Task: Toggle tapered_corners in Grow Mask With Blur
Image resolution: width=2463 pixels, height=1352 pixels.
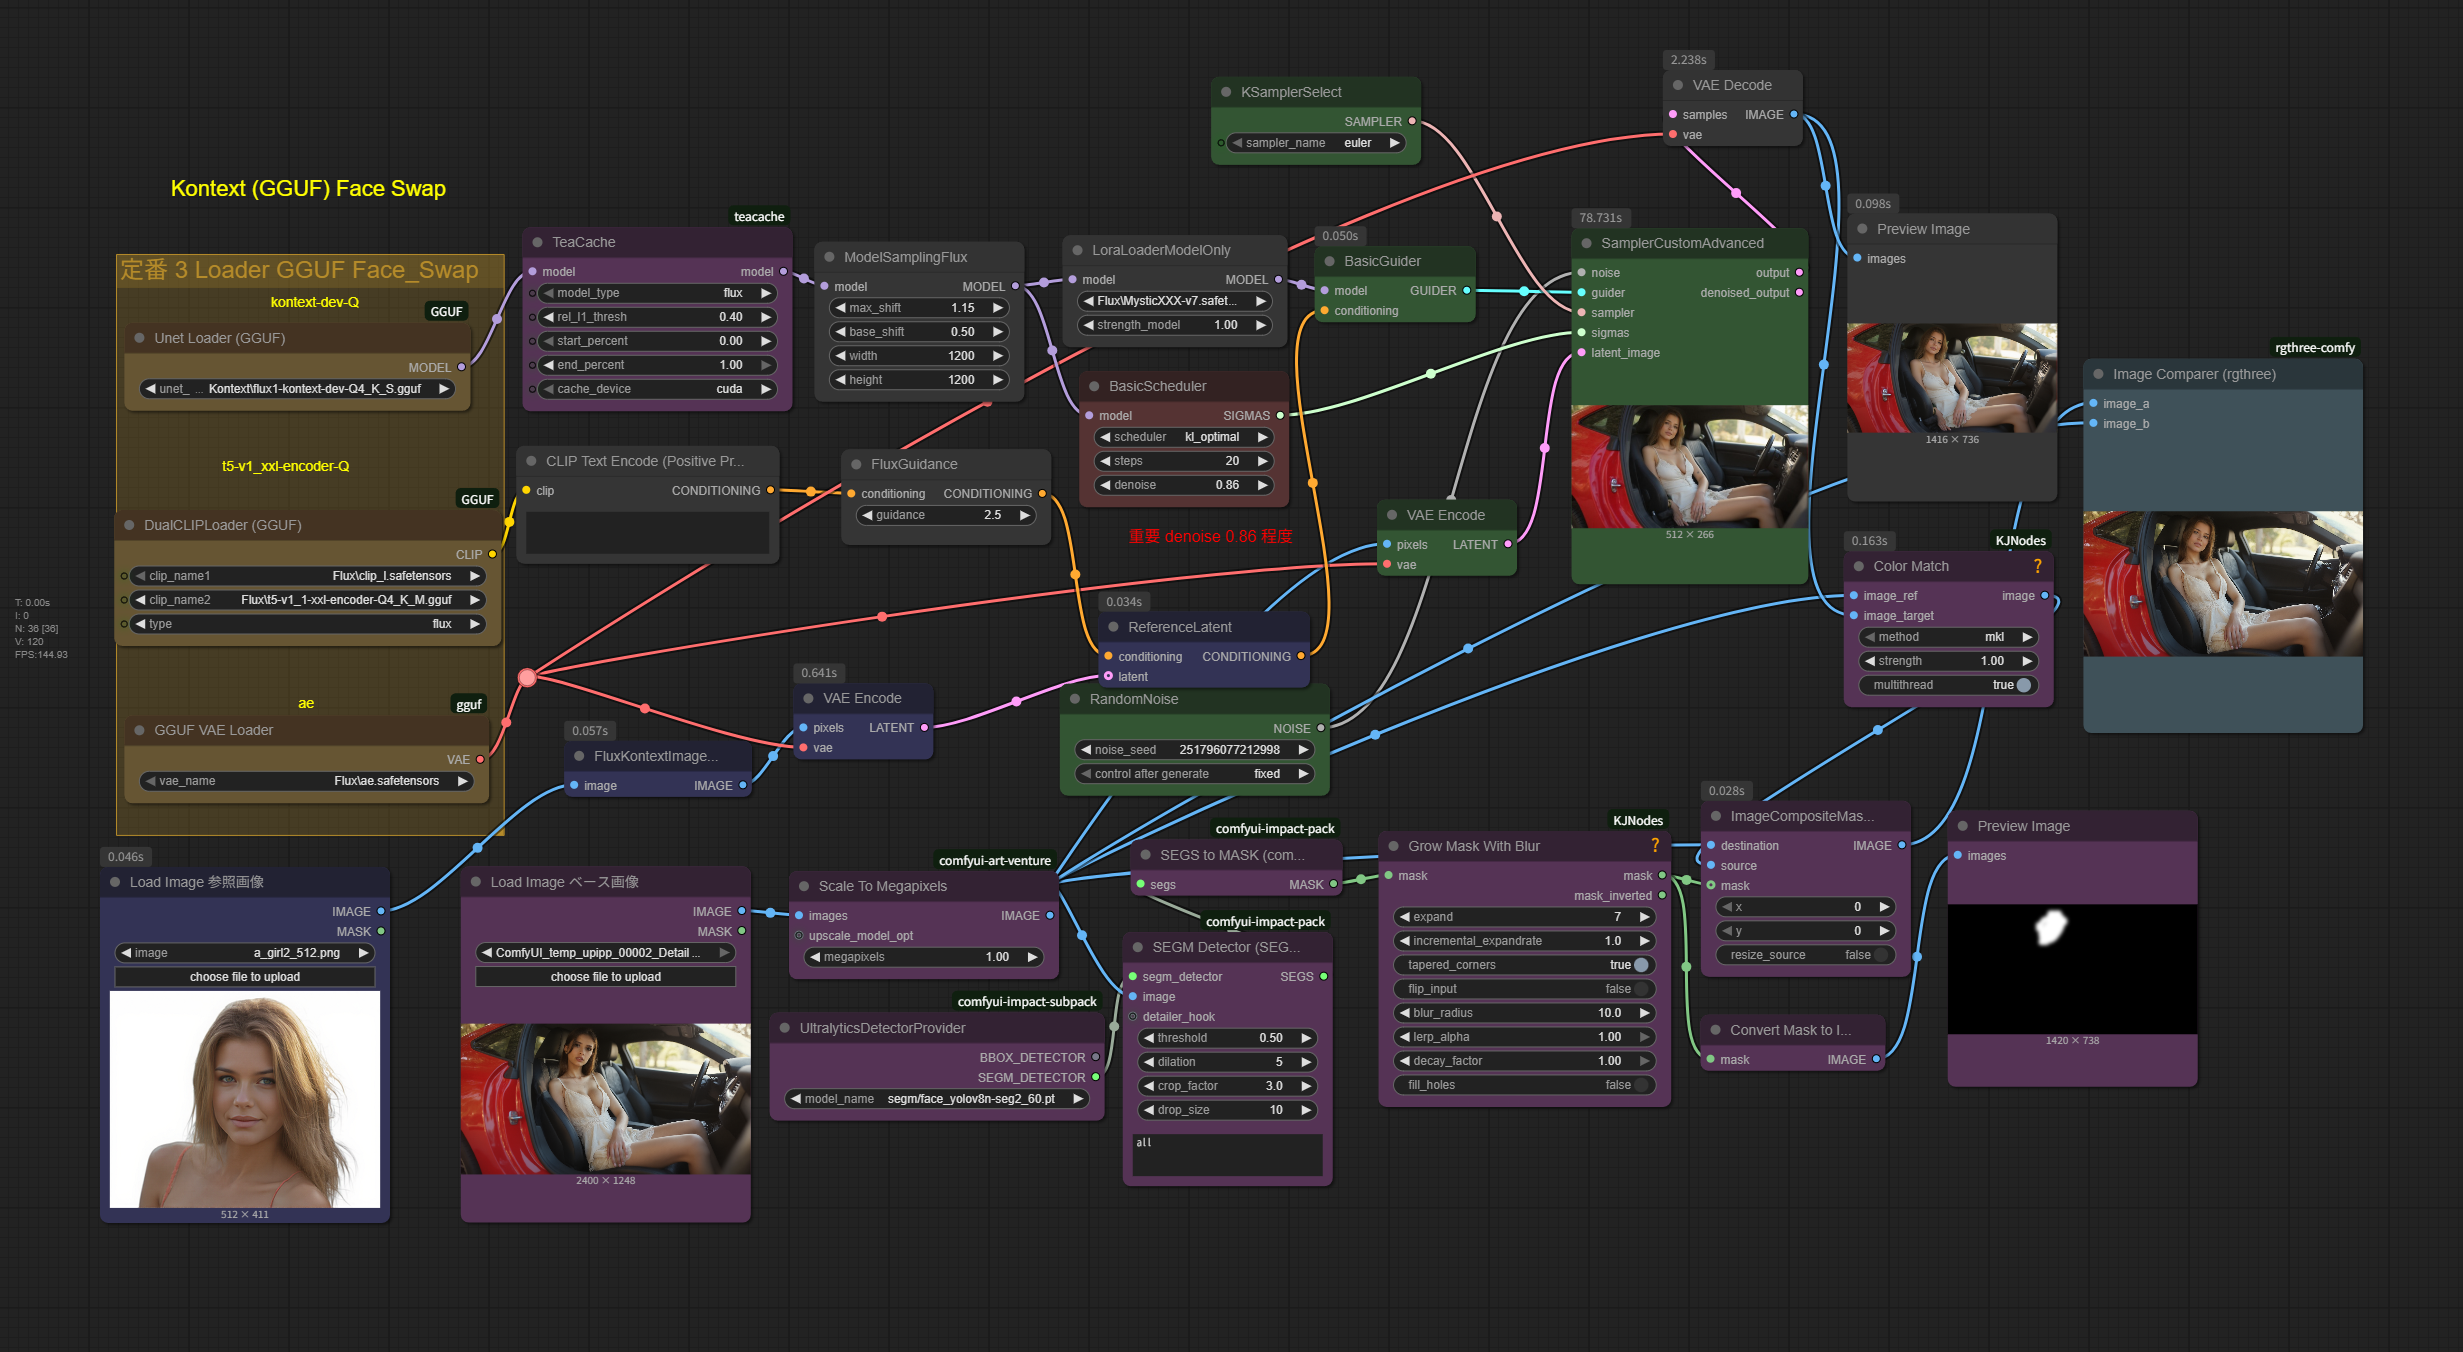Action: click(1640, 965)
